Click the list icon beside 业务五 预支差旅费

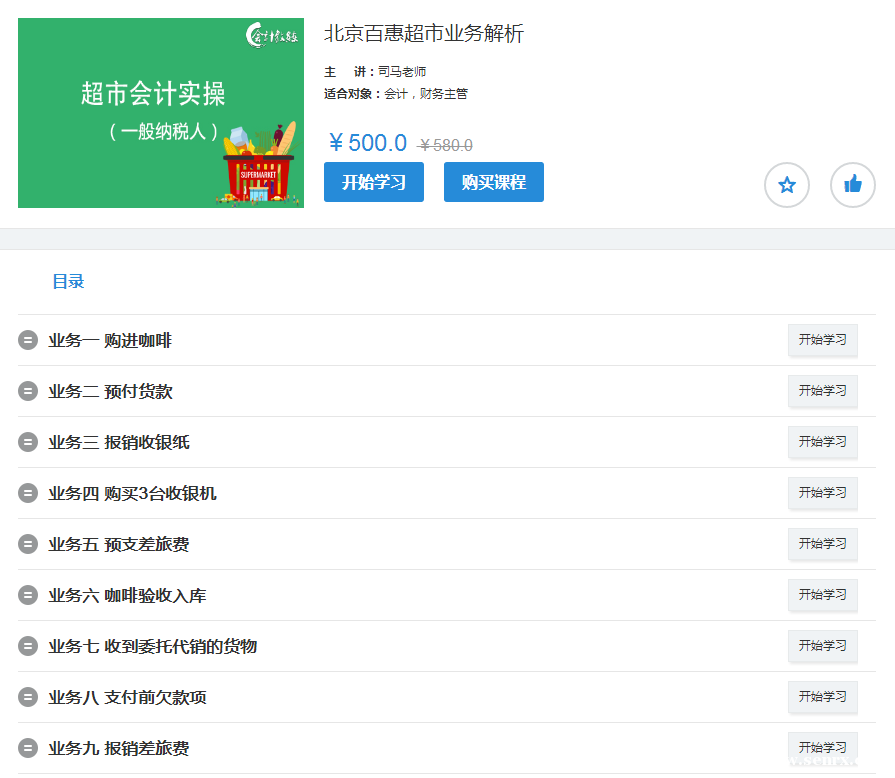28,545
